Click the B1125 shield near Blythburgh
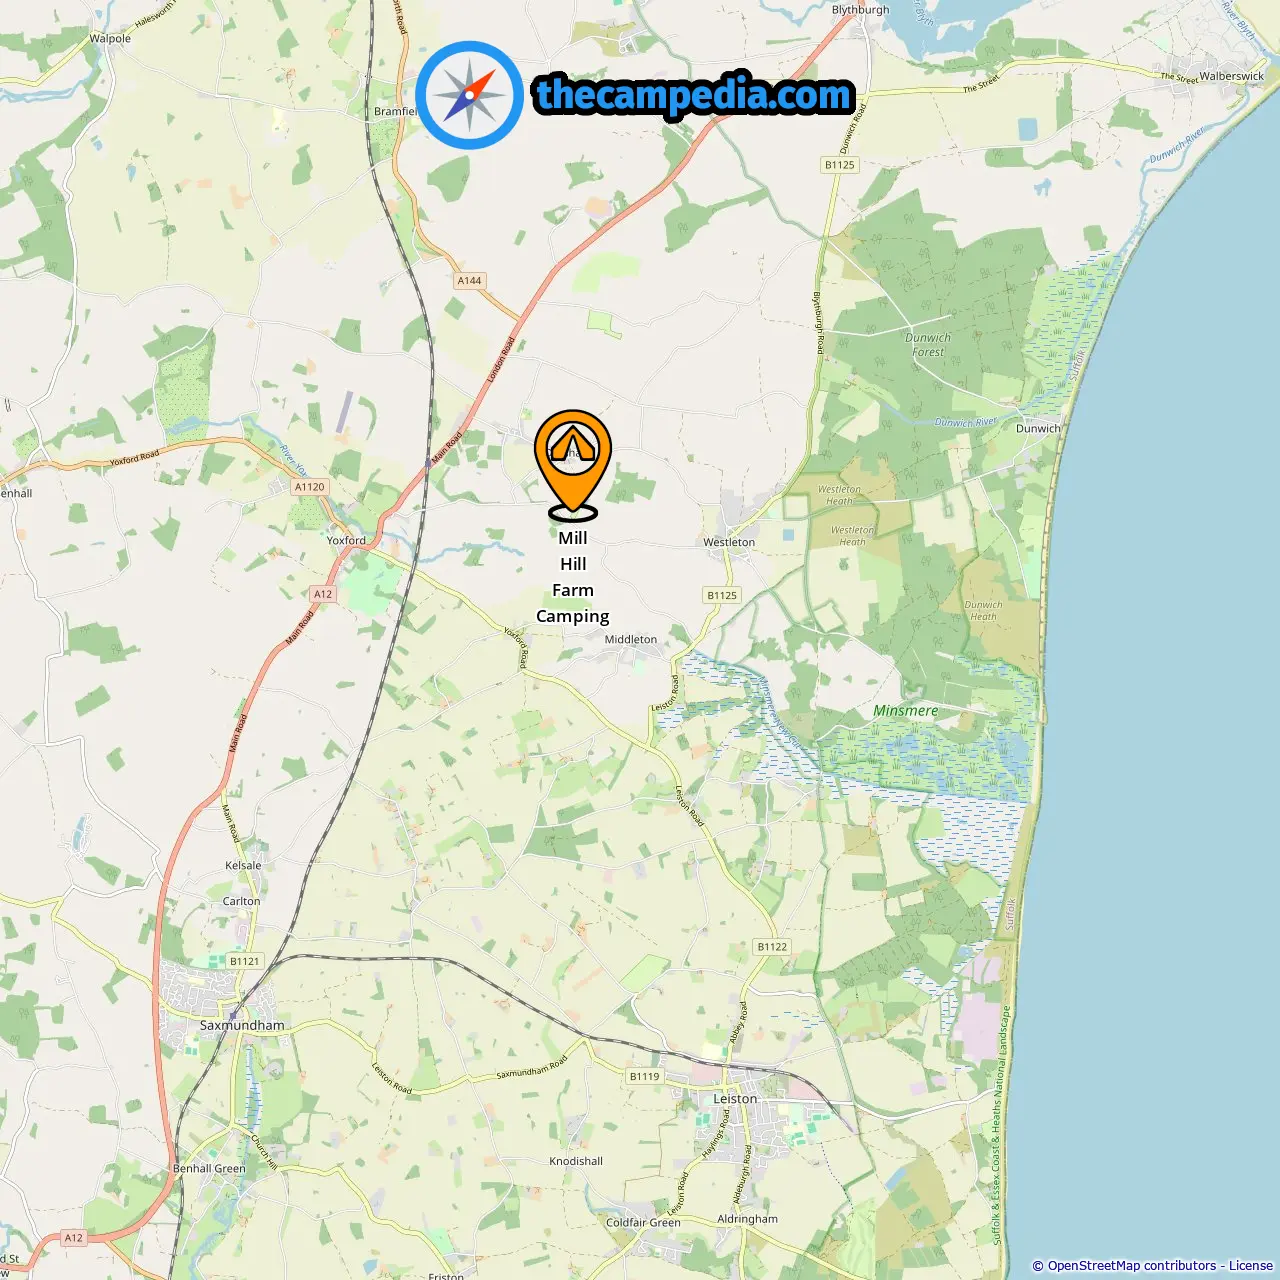 click(840, 165)
